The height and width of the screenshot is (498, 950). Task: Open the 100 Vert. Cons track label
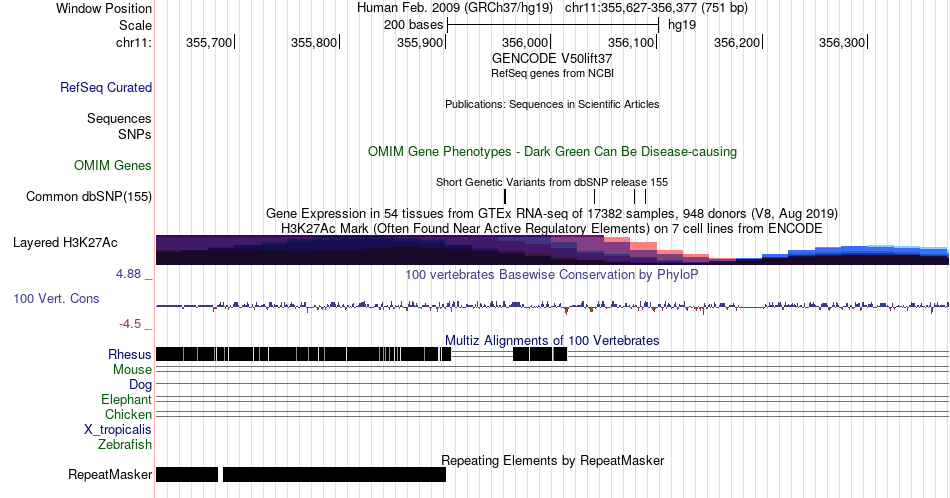tap(56, 298)
